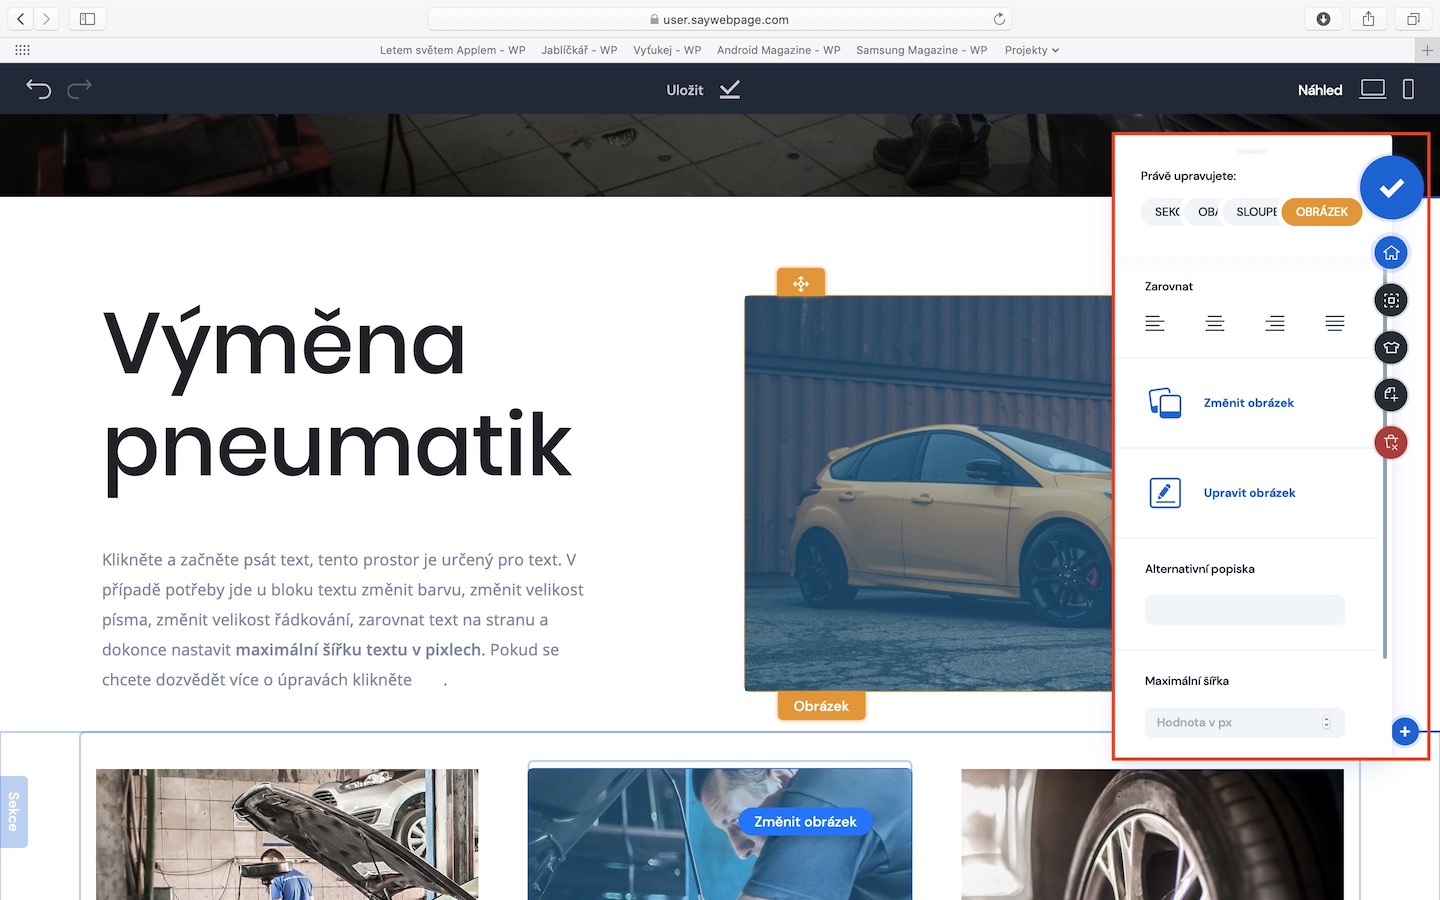1440x900 pixels.
Task: Select the SEKCE breadcrumb chip
Action: pos(1164,212)
